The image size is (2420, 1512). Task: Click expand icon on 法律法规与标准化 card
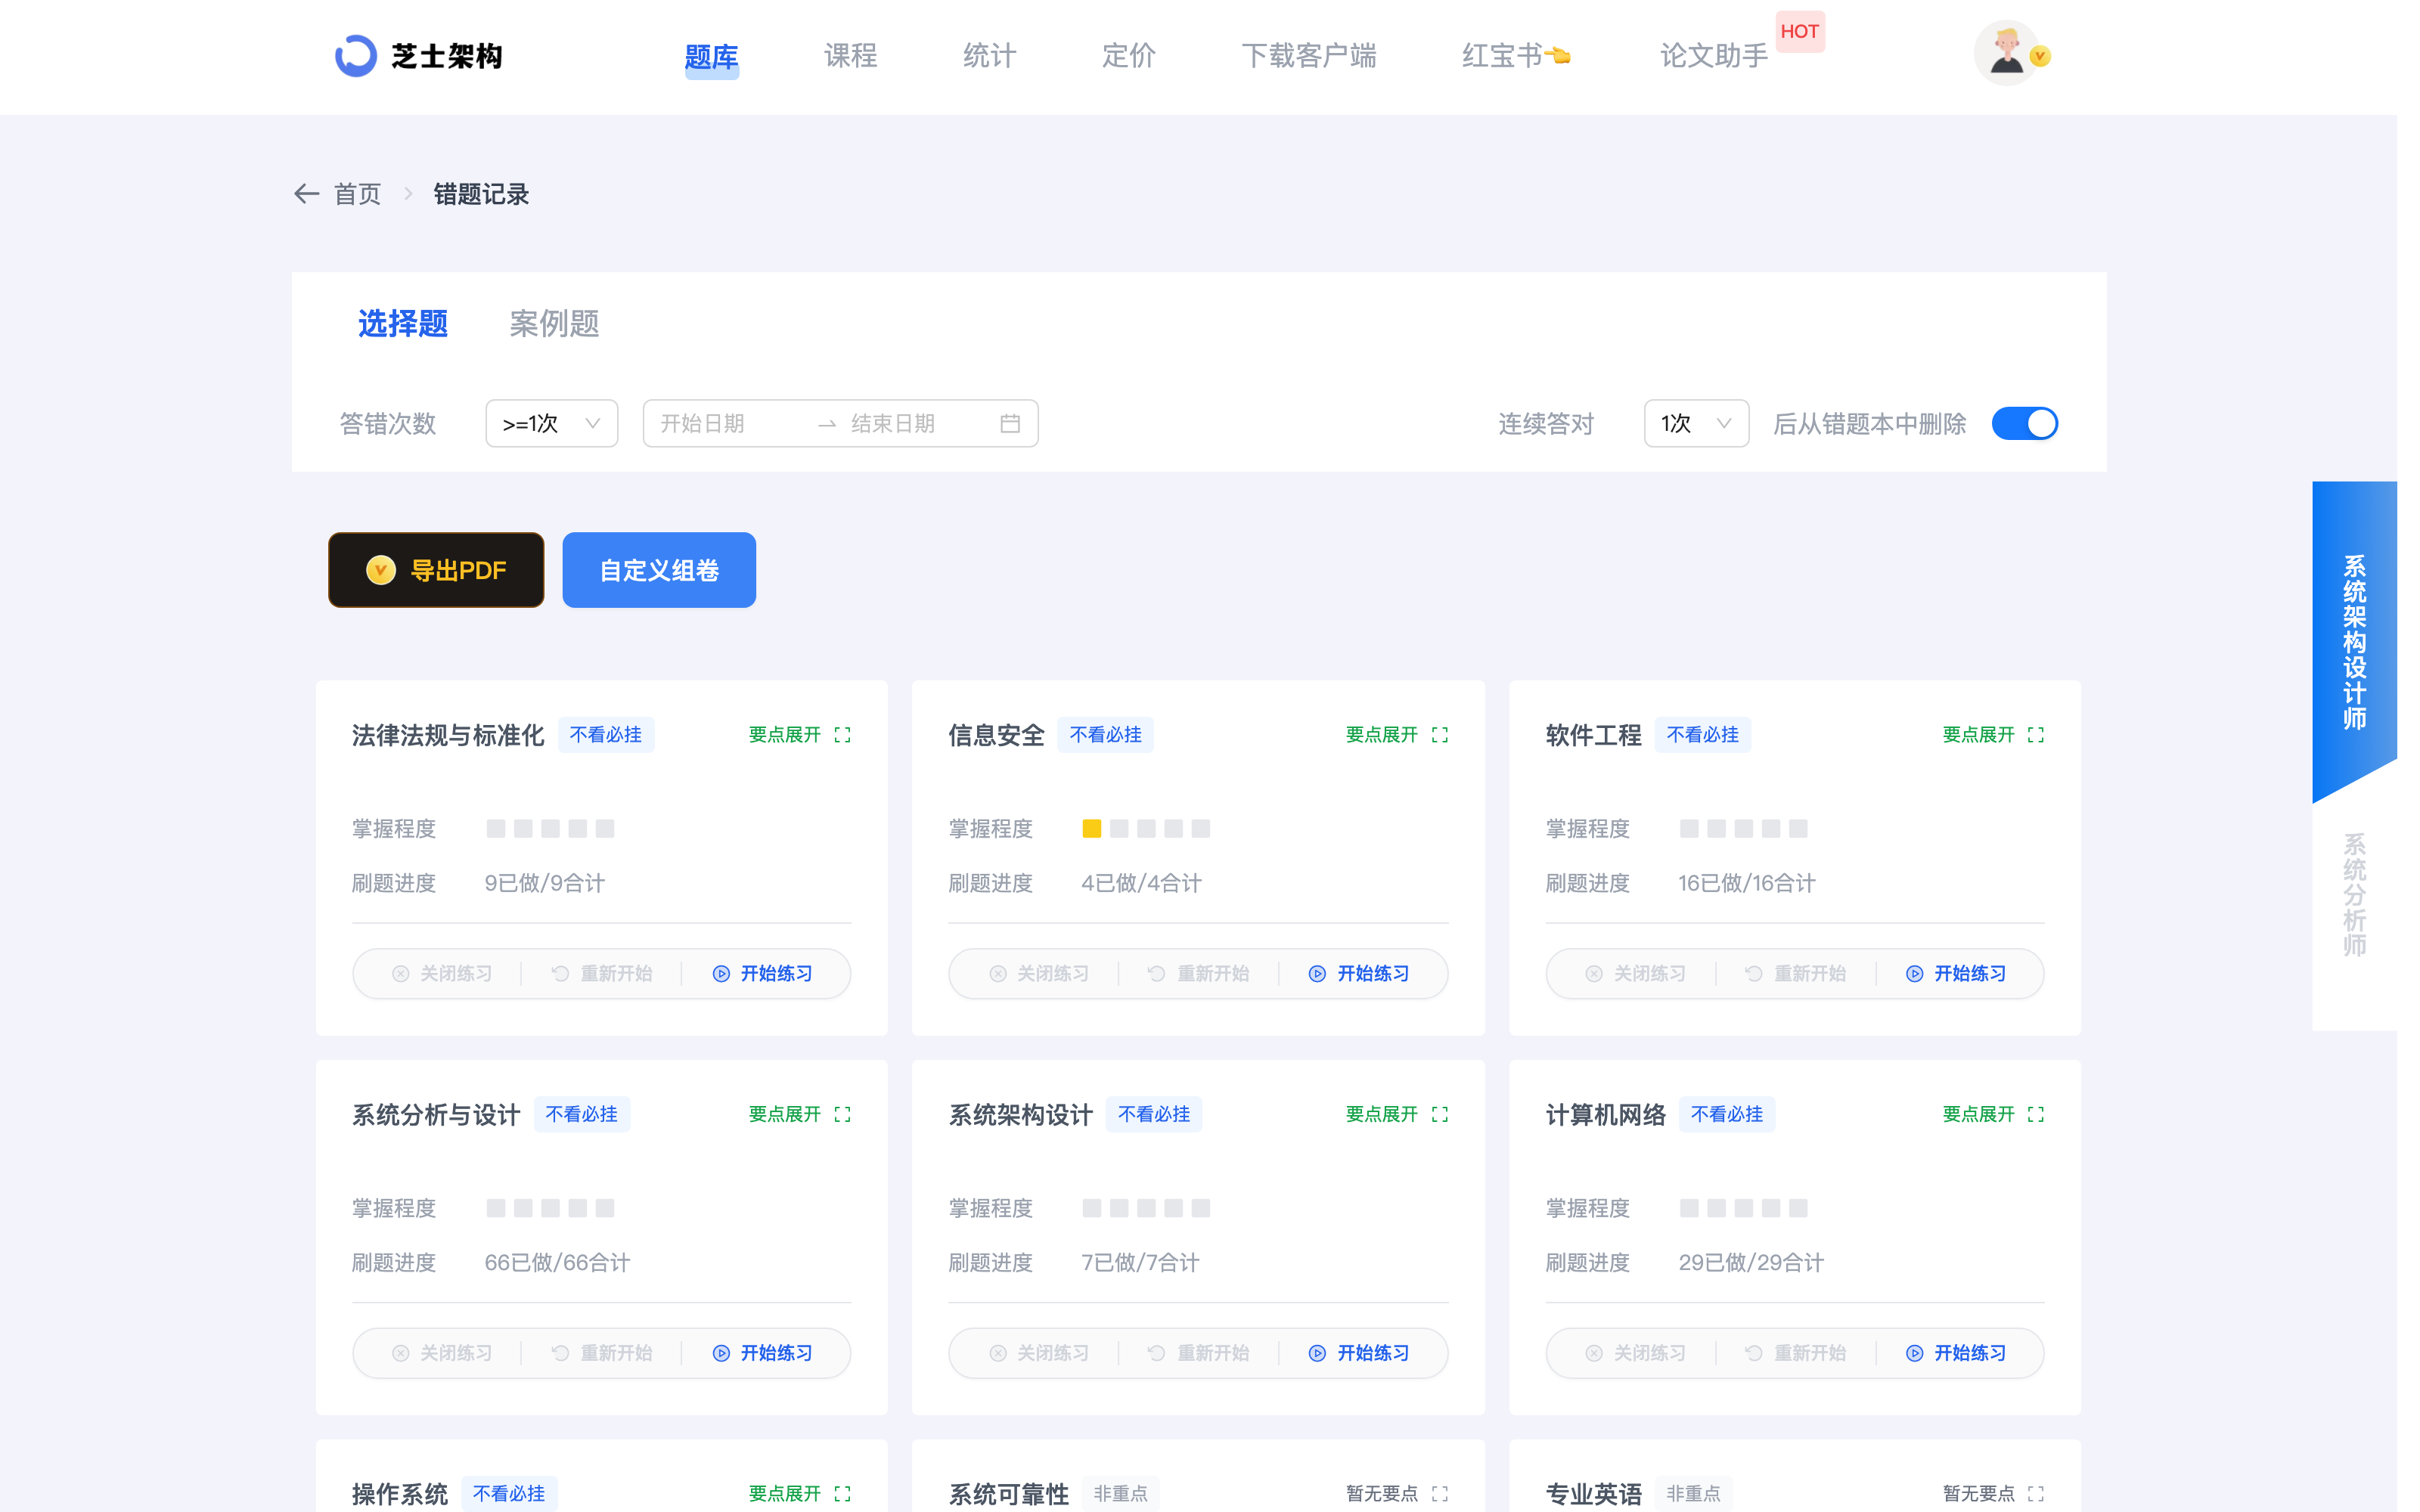point(843,735)
